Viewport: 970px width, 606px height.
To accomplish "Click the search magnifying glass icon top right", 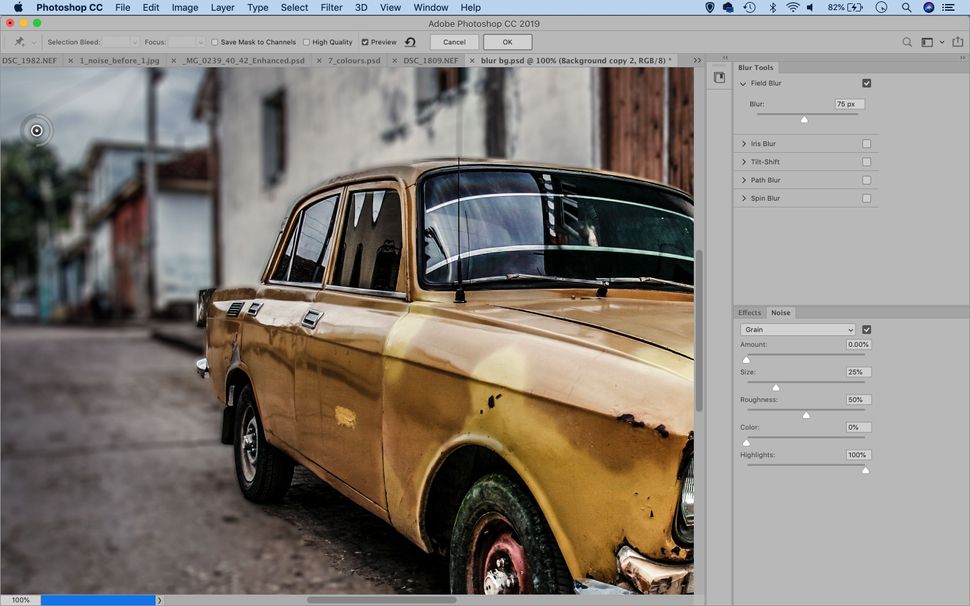I will [x=907, y=42].
